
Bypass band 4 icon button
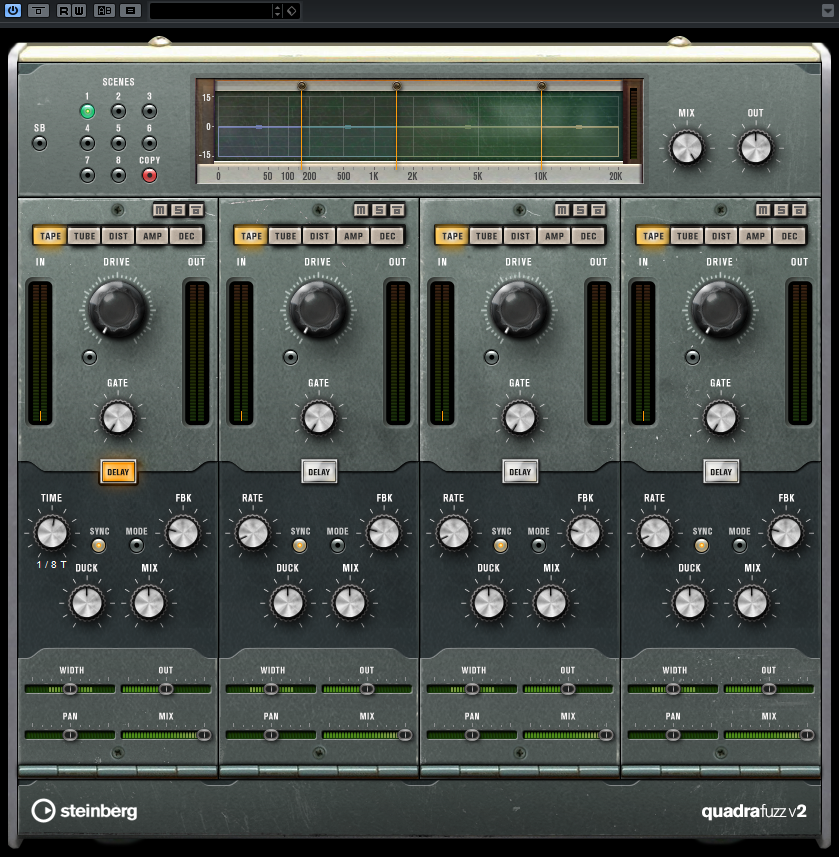[x=800, y=210]
